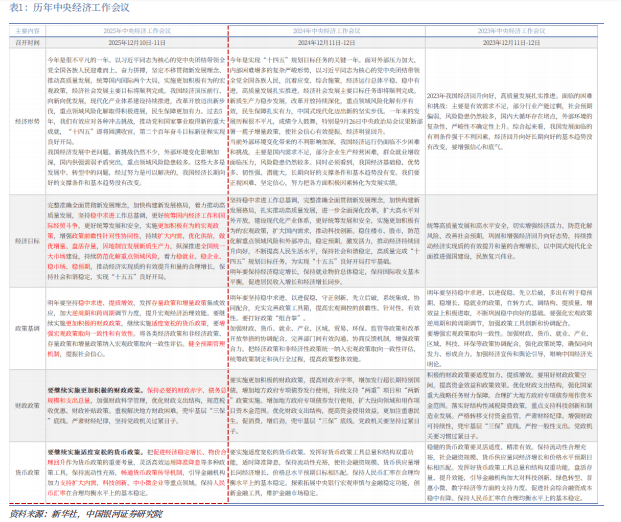Select the 主要内容 header cell
The width and height of the screenshot is (621, 522).
pos(27,31)
